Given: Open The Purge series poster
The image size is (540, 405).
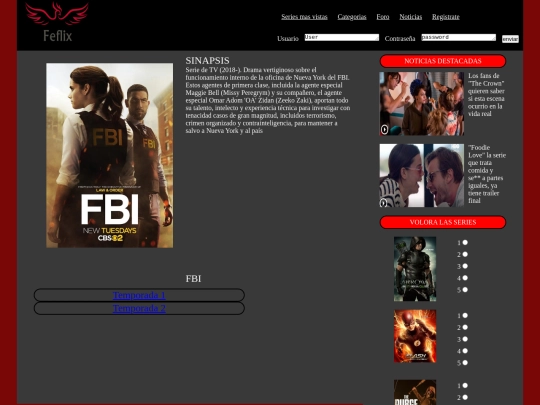Looking at the screenshot, I should point(415,392).
